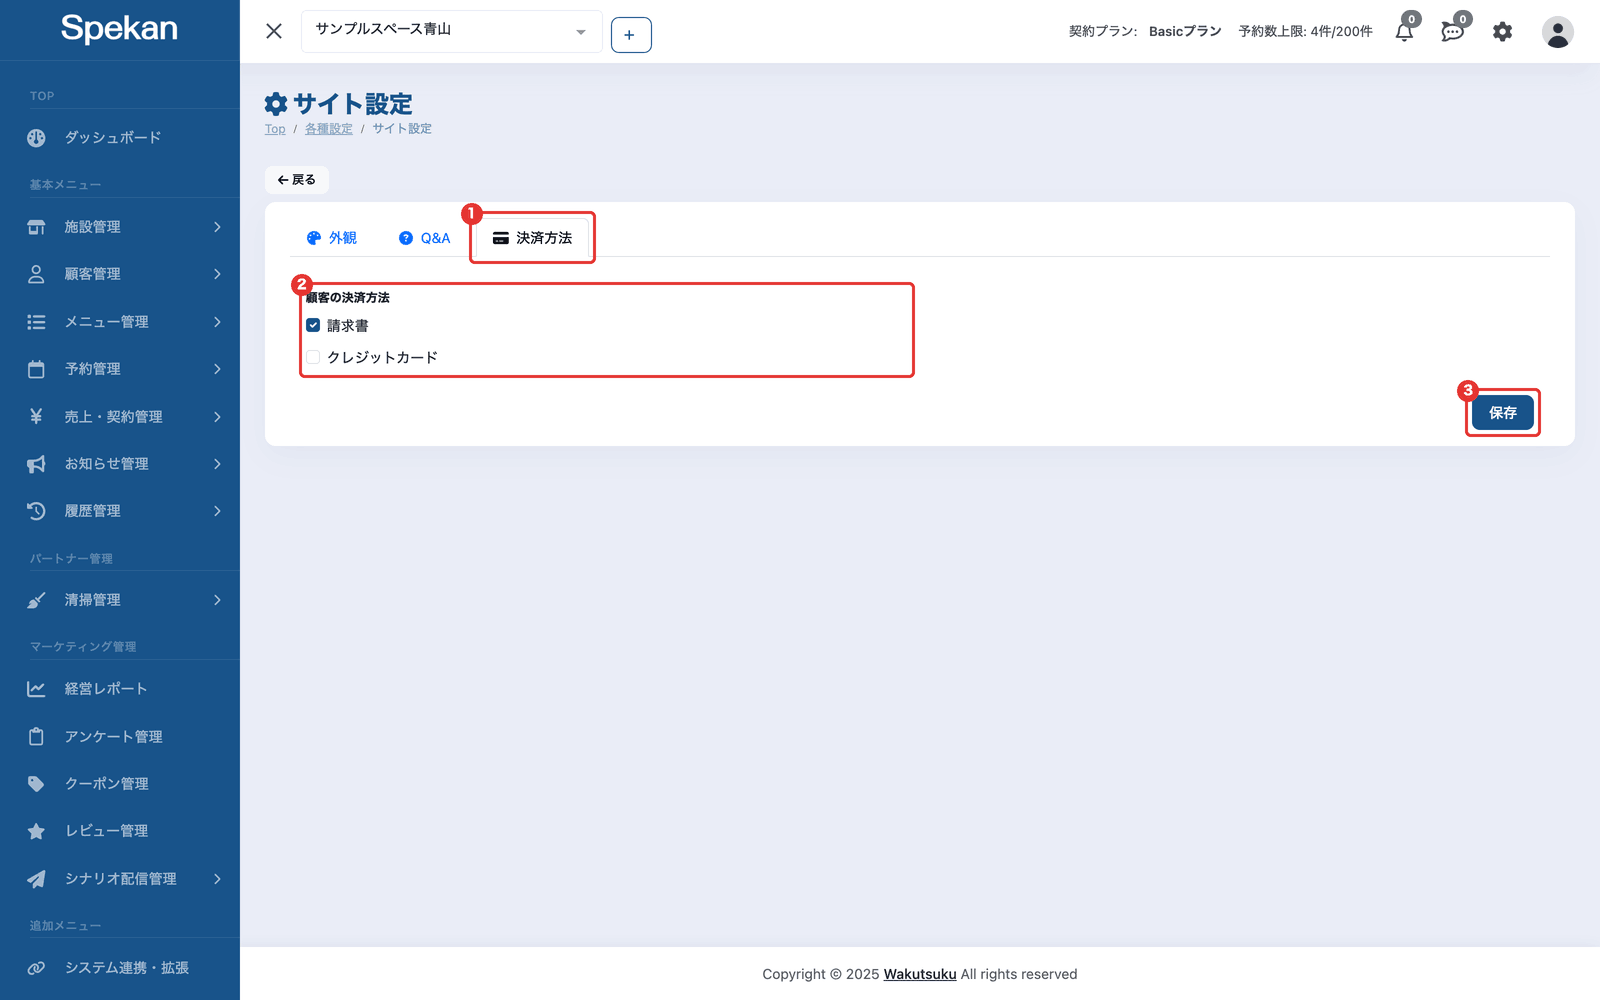This screenshot has width=1600, height=1000.
Task: Click the 予約数上限: 4件/200件 text
Action: click(1305, 31)
